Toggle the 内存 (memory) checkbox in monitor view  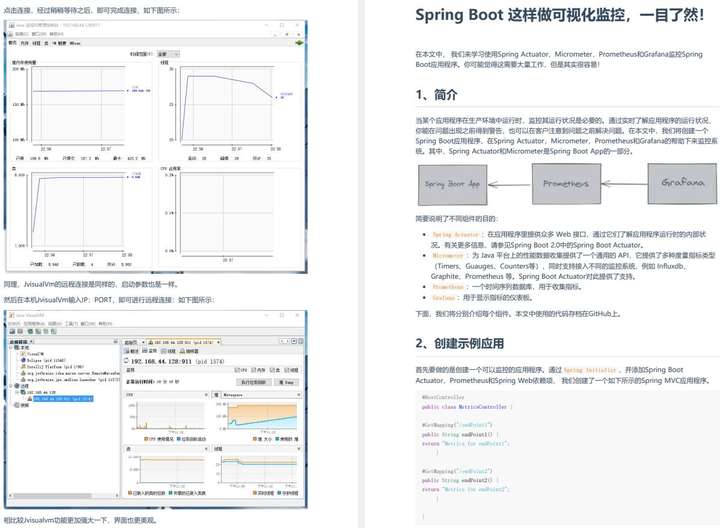coord(254,370)
